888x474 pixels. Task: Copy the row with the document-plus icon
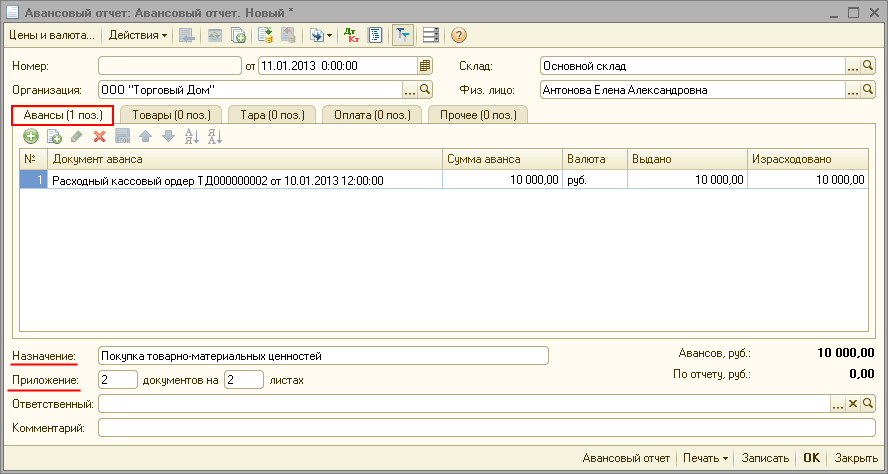(54, 136)
